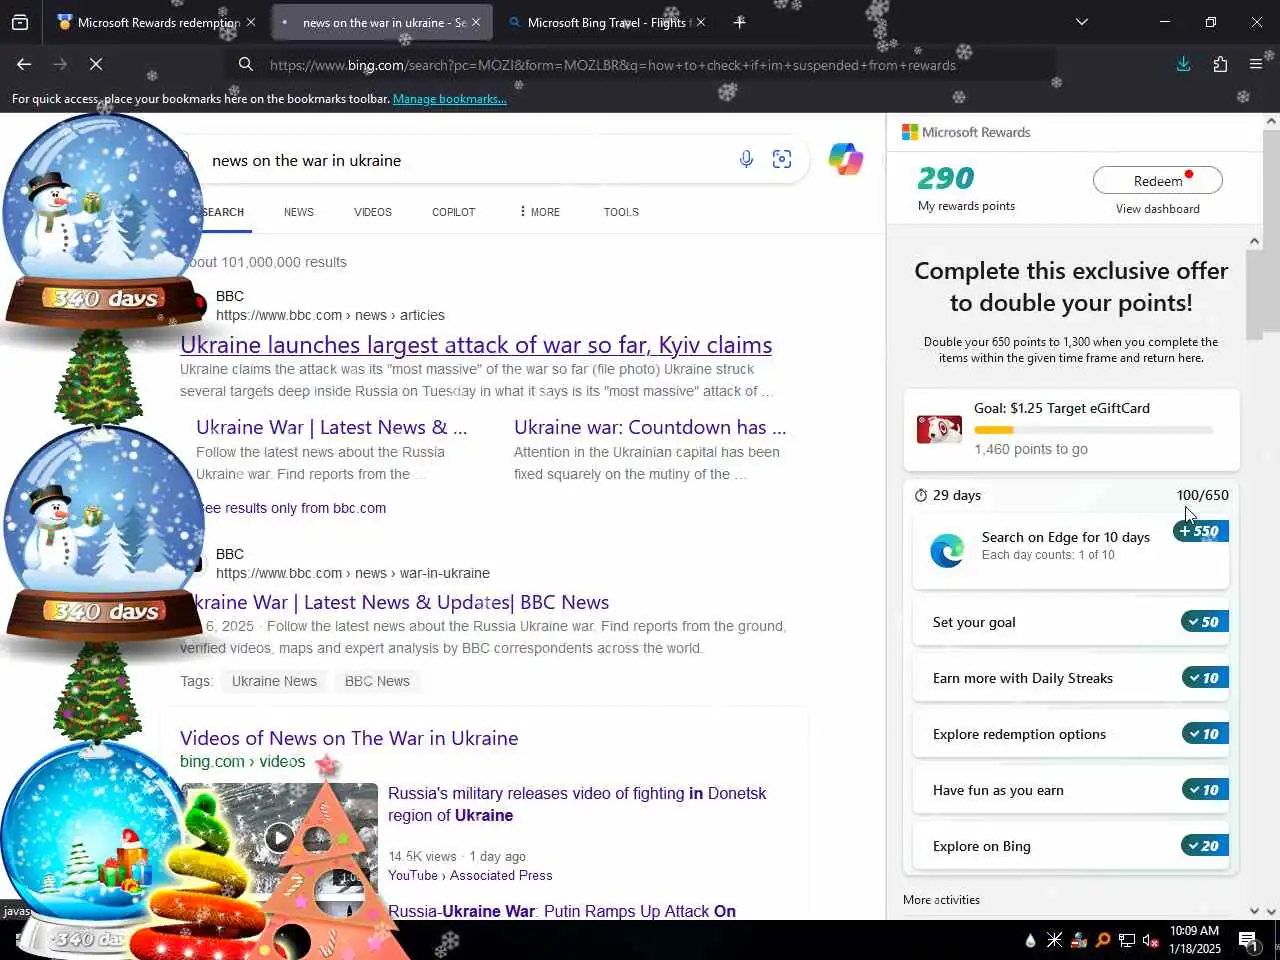This screenshot has height=960, width=1280.
Task: Select the VIDEOS search tab
Action: click(x=373, y=212)
